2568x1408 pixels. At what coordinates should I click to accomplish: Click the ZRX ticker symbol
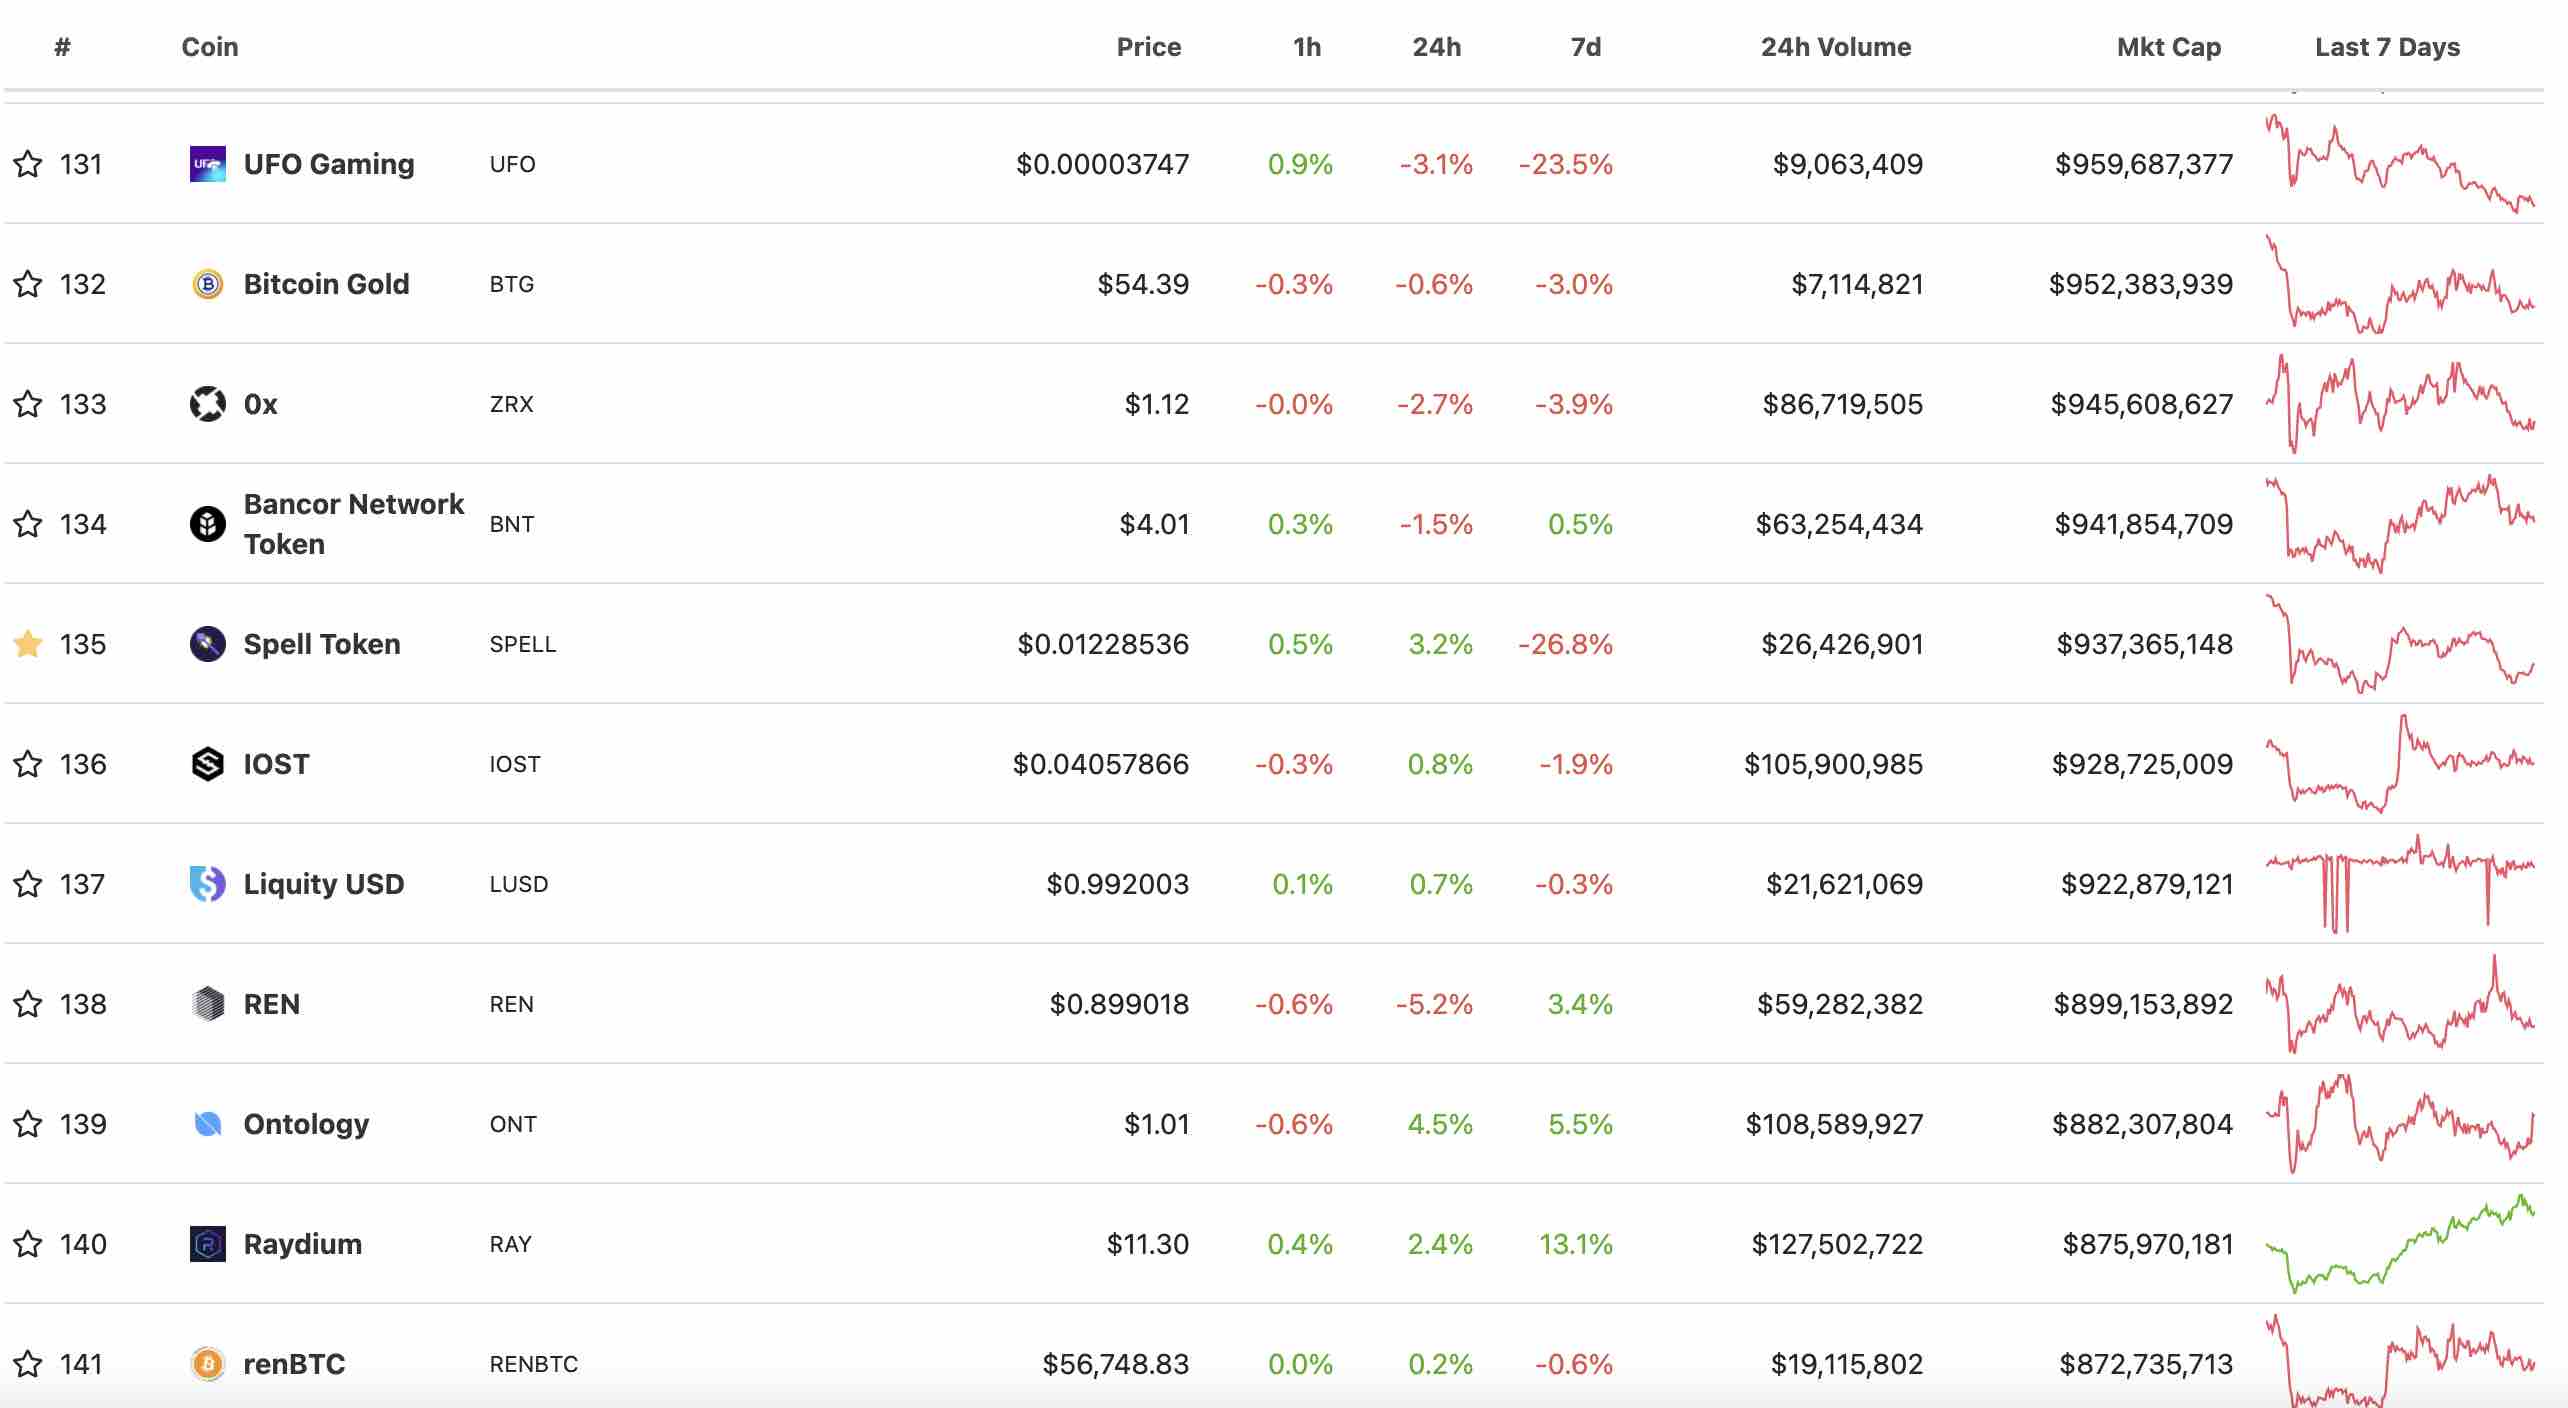click(512, 404)
